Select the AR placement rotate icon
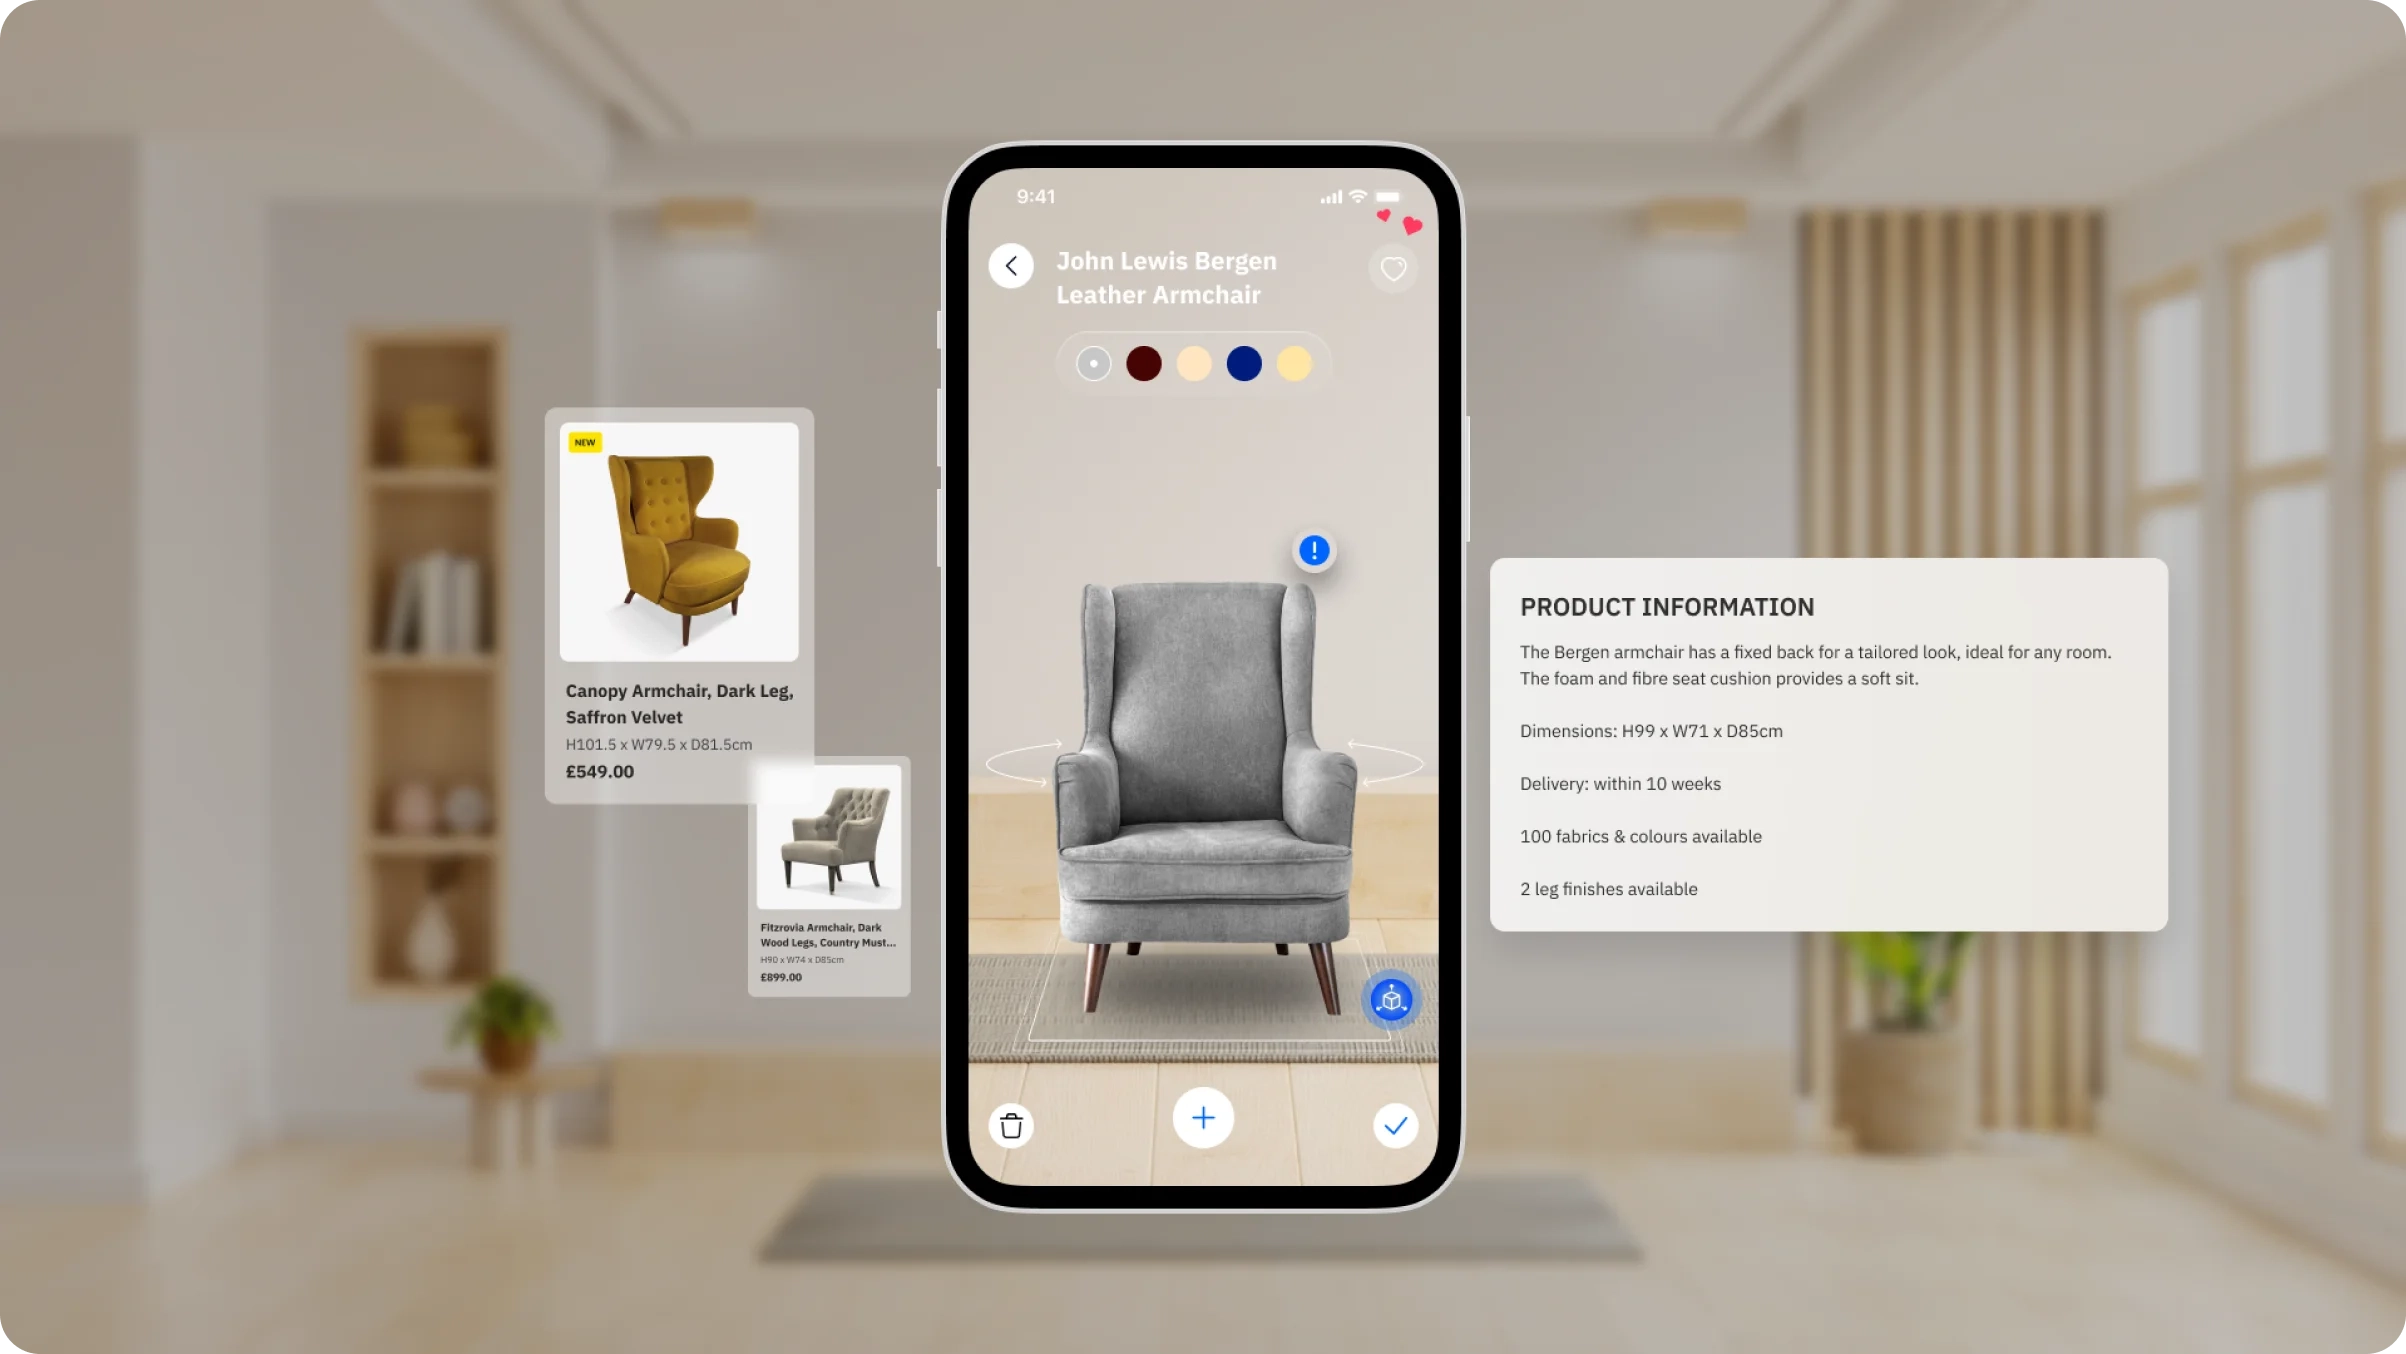This screenshot has width=2406, height=1354. tap(1391, 999)
